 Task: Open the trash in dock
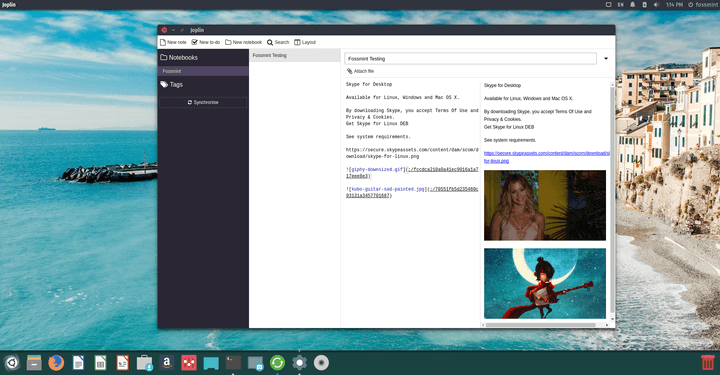point(708,362)
